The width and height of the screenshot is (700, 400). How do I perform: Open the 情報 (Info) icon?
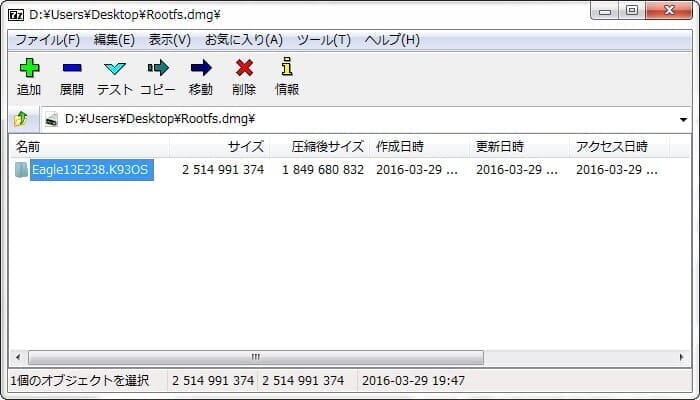coord(287,67)
